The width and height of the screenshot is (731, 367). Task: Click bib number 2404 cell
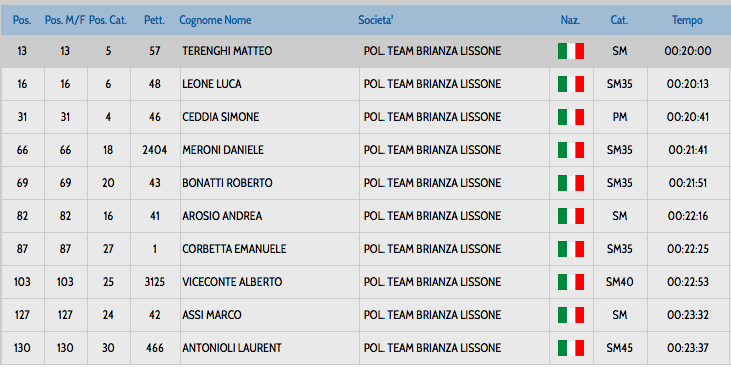tap(155, 150)
